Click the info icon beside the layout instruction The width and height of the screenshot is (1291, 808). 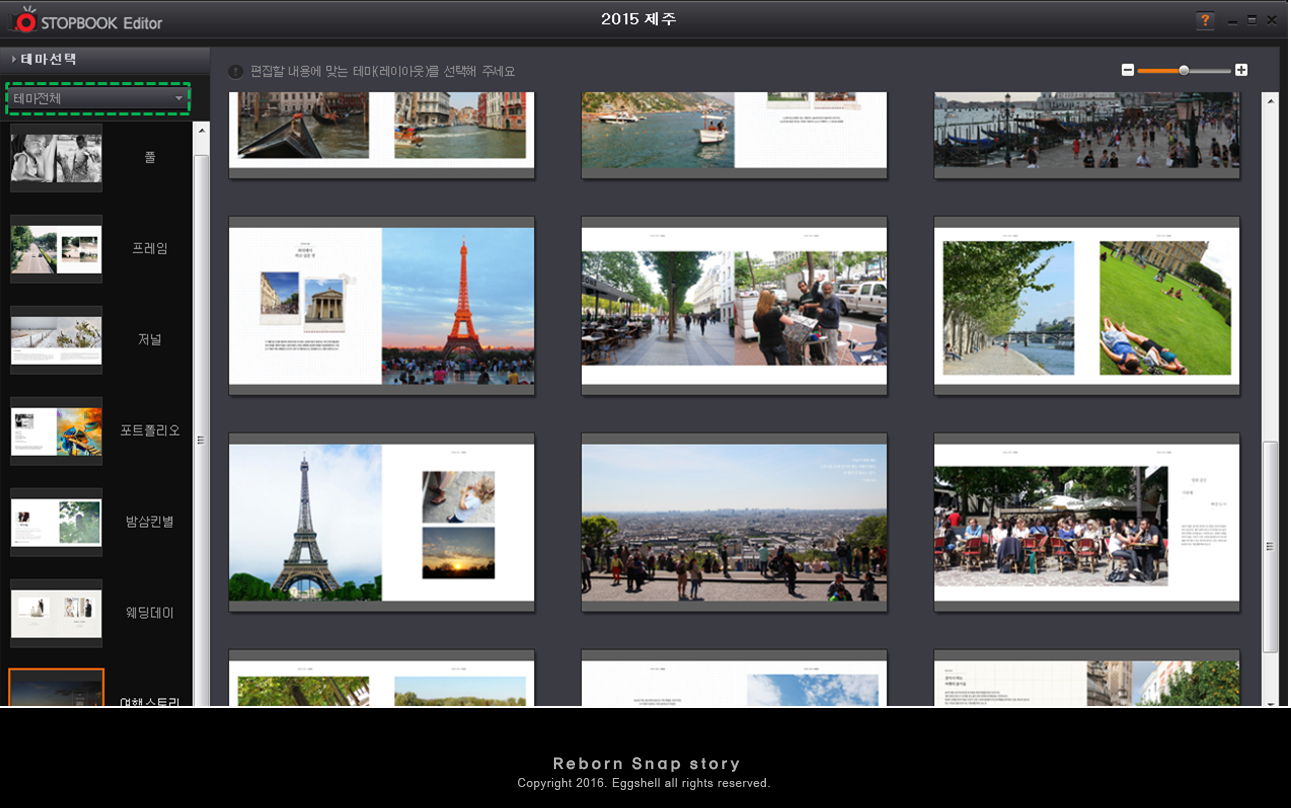[x=236, y=72]
